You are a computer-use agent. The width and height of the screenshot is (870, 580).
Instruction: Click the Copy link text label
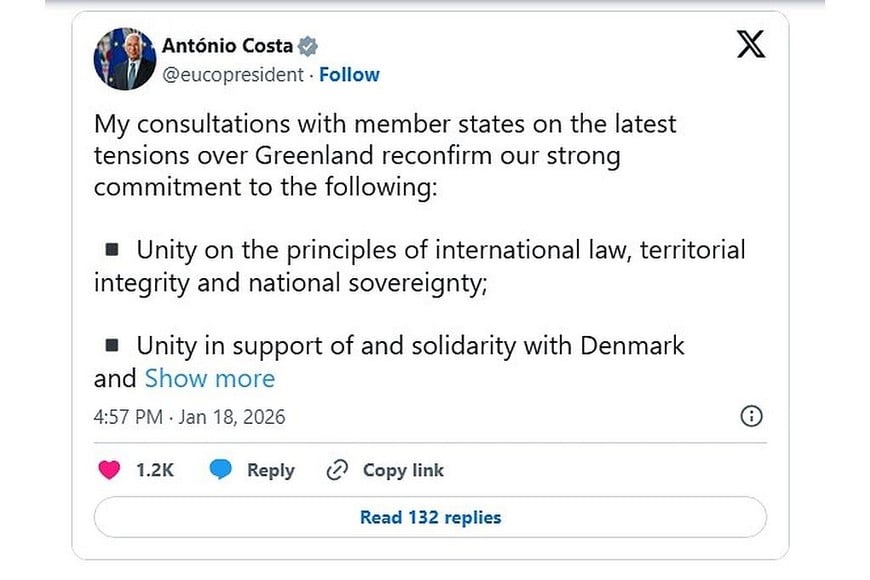point(403,470)
